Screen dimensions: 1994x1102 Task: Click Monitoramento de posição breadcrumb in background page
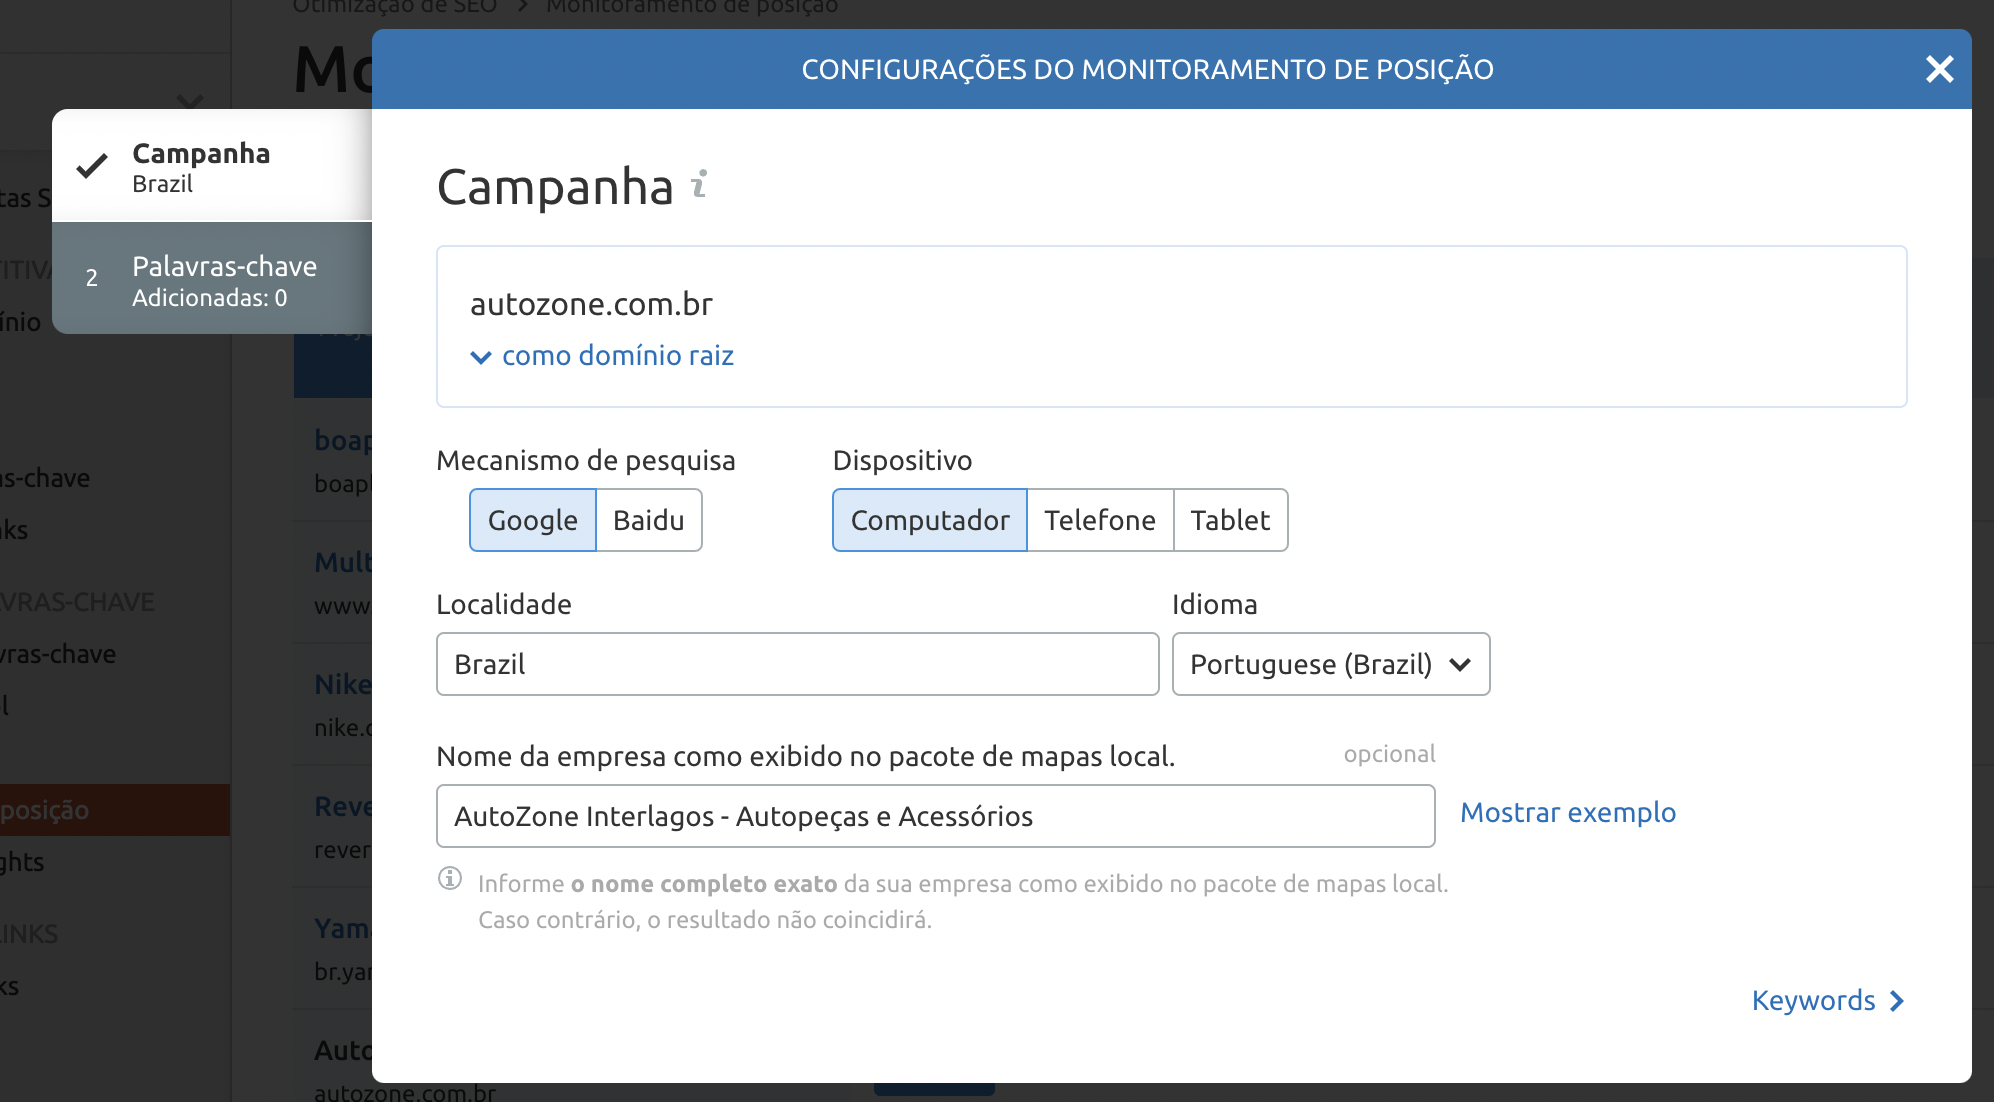[x=692, y=7]
